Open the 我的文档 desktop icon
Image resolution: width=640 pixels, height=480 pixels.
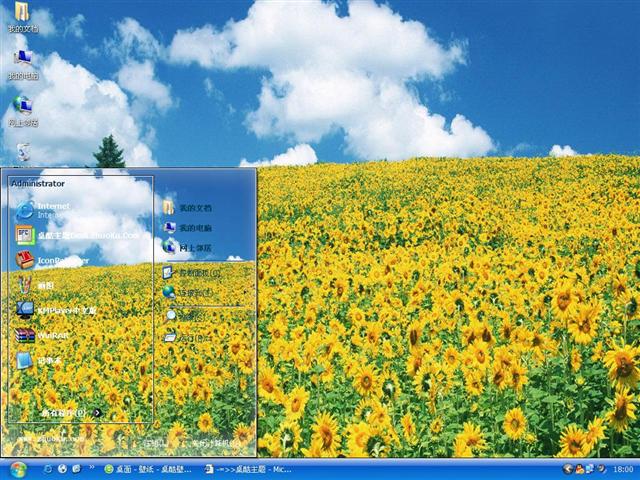[x=23, y=17]
